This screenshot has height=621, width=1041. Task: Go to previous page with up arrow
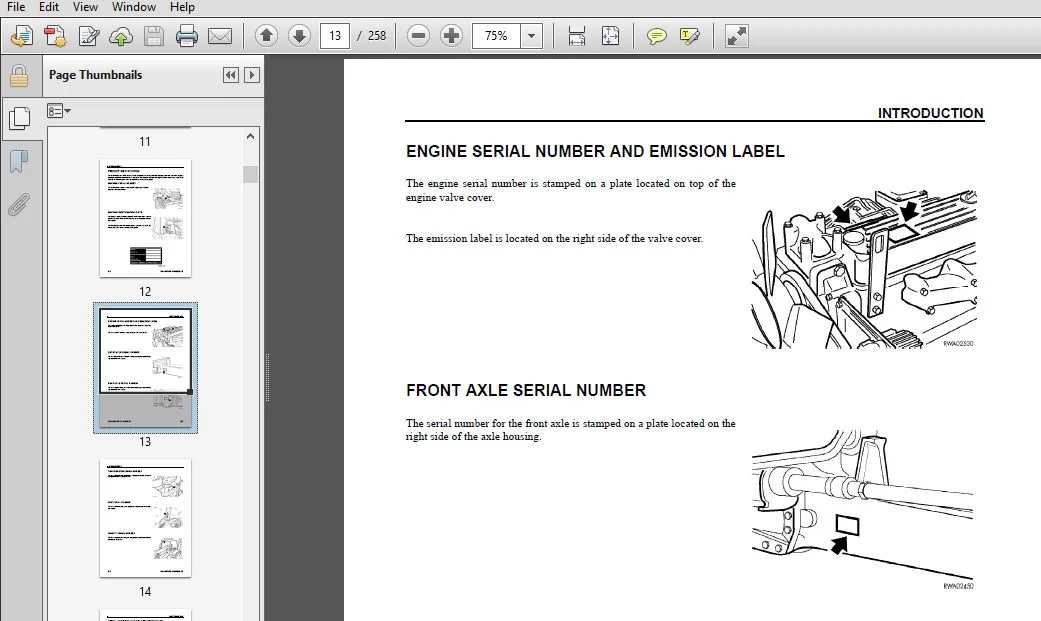pyautogui.click(x=266, y=36)
